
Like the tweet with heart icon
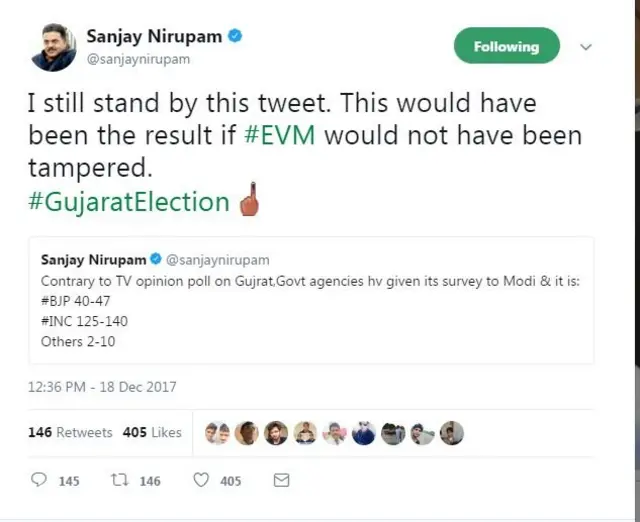(200, 480)
